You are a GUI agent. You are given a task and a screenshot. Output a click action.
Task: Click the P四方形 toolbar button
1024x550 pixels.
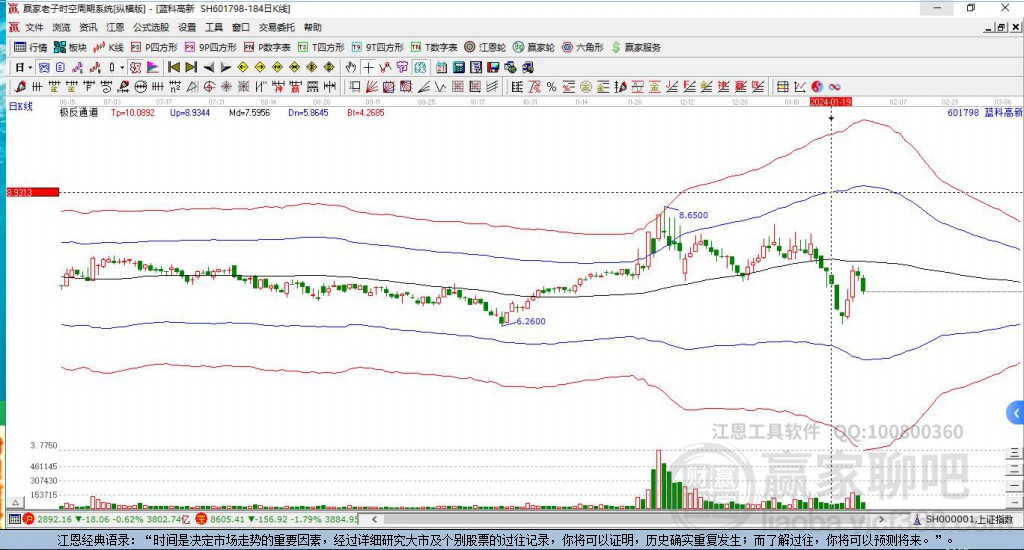click(155, 47)
